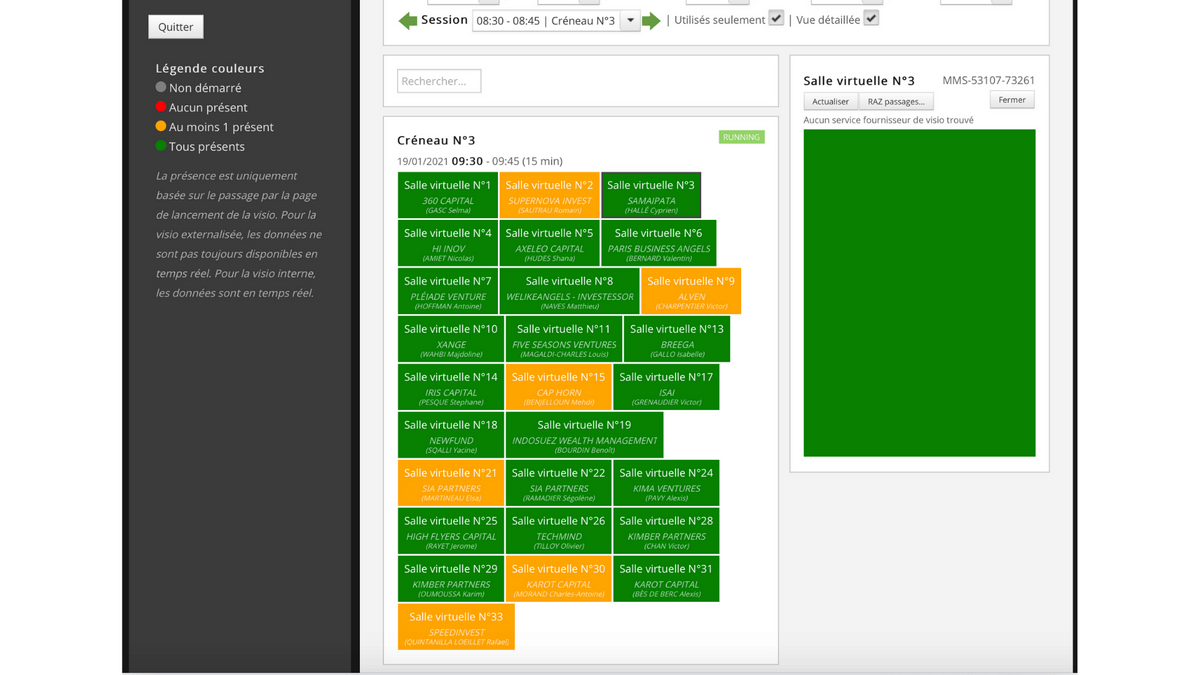Image resolution: width=1200 pixels, height=675 pixels.
Task: Click the 'RAZ passages...' button
Action: coord(896,101)
